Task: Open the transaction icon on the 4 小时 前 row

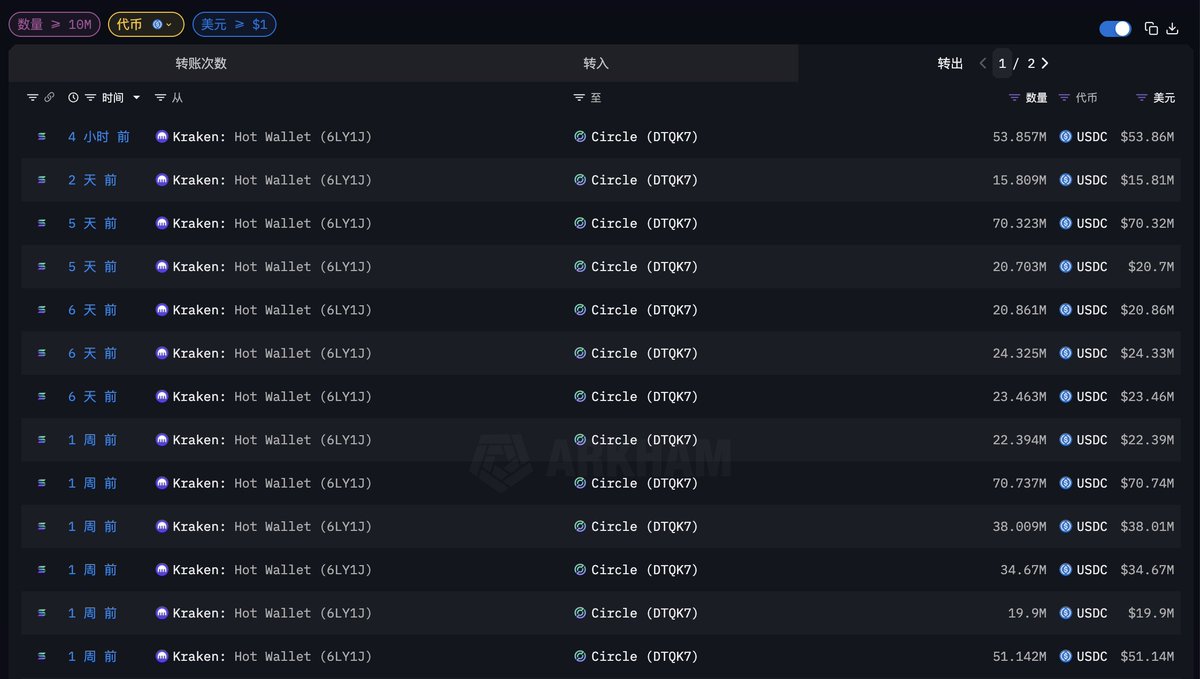Action: pos(41,137)
